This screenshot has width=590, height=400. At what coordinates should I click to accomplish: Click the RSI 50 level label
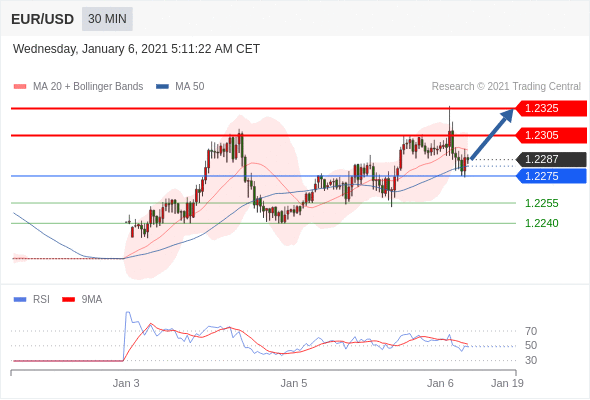pyautogui.click(x=531, y=345)
